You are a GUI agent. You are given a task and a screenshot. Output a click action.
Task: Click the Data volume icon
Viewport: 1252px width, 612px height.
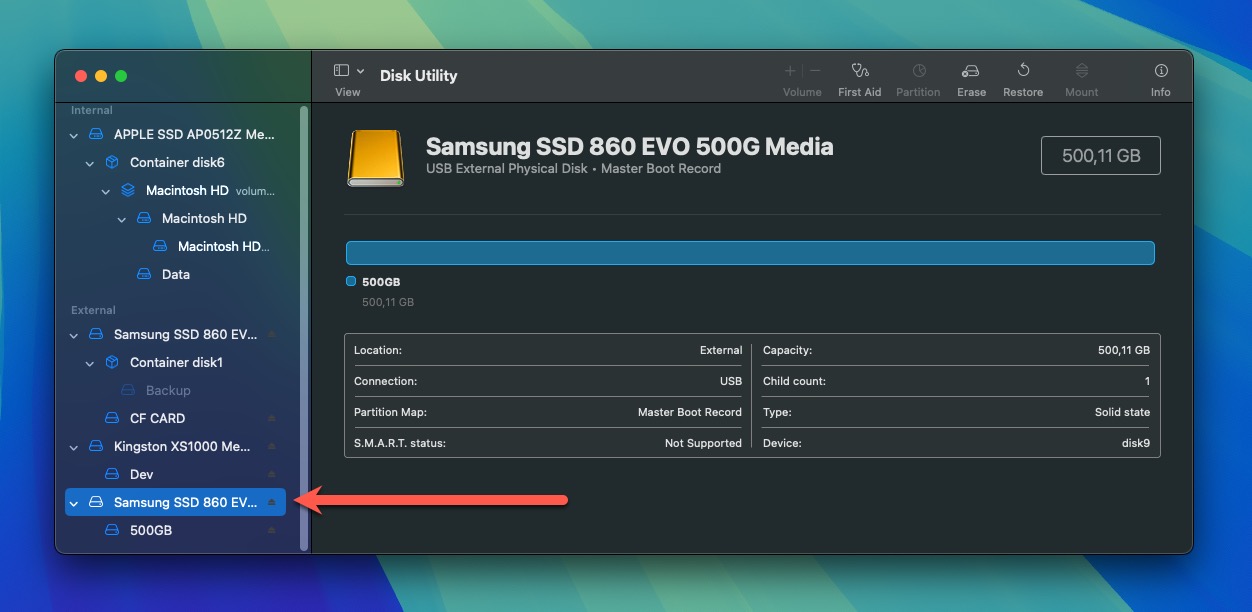coord(144,274)
